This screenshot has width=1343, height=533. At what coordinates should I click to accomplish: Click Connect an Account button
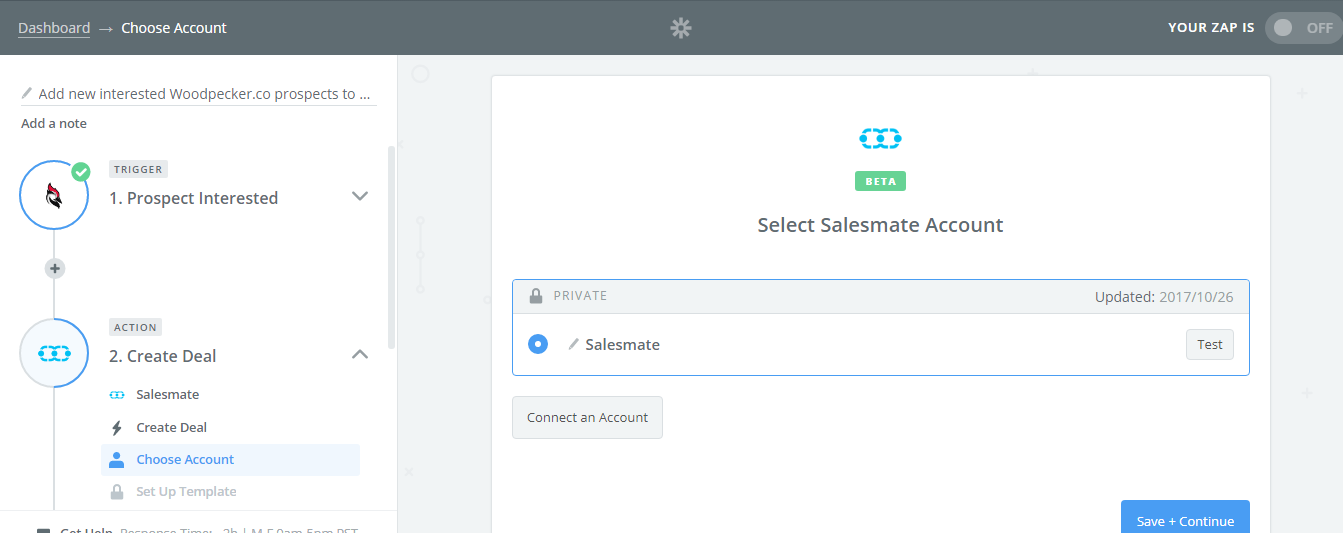click(587, 417)
